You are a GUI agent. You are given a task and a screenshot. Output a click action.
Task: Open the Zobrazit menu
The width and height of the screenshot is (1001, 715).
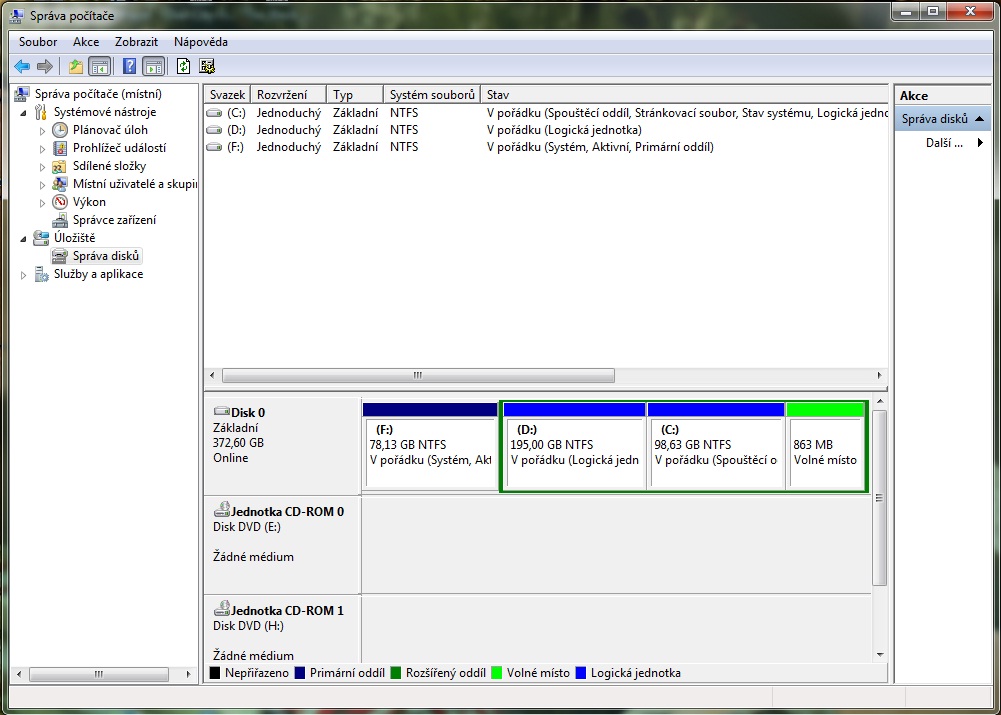click(x=137, y=42)
